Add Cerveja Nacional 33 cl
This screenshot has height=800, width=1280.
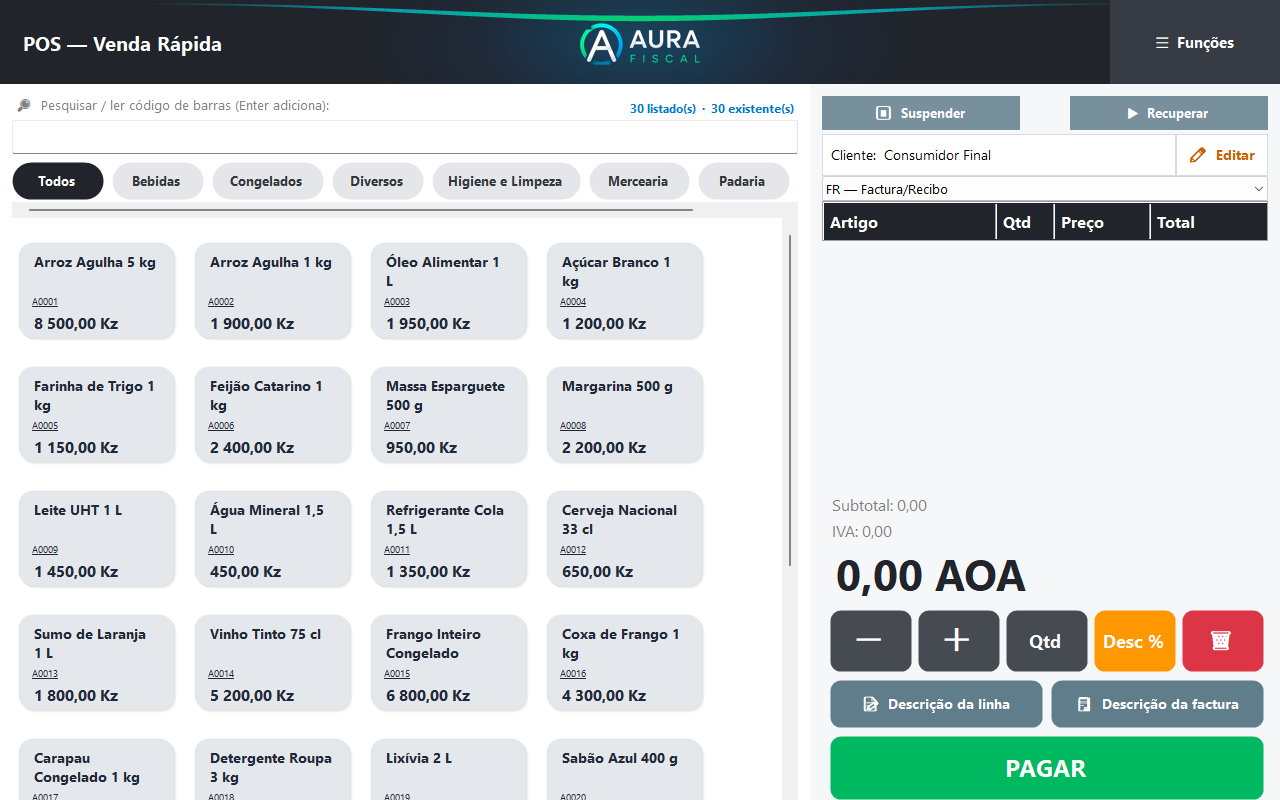(x=625, y=539)
